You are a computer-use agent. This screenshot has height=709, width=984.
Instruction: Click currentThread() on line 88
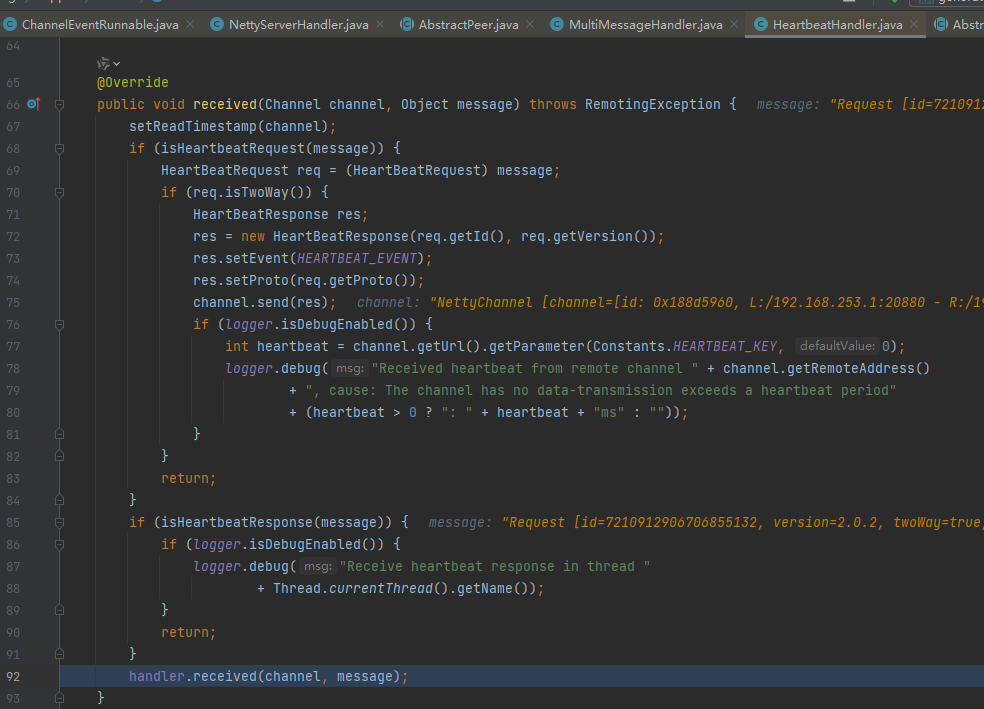[388, 589]
